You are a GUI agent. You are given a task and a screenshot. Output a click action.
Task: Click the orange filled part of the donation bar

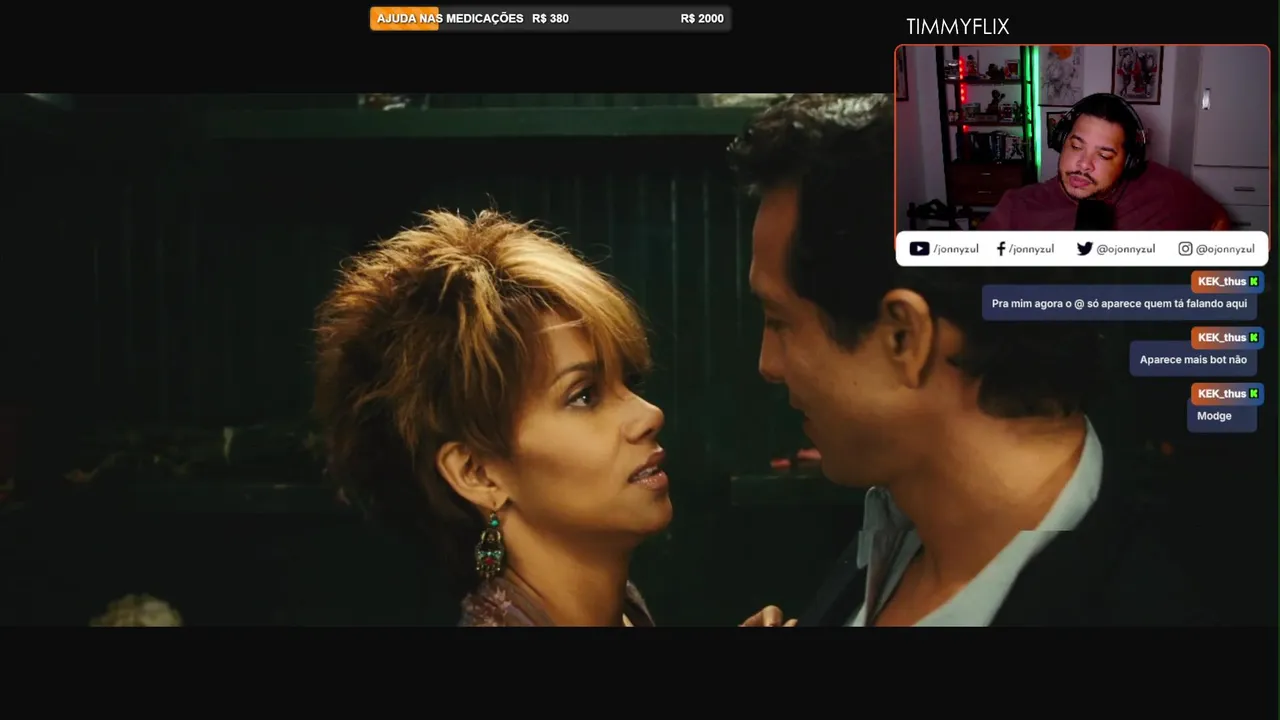point(404,19)
